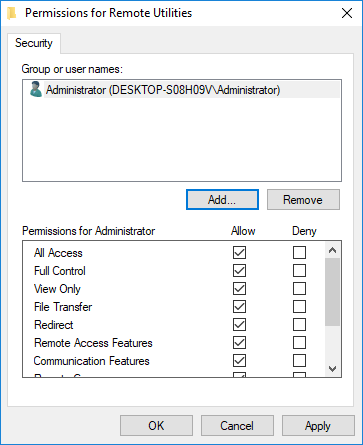Select the Security tab
Viewport: 363px width, 445px height.
(x=34, y=43)
